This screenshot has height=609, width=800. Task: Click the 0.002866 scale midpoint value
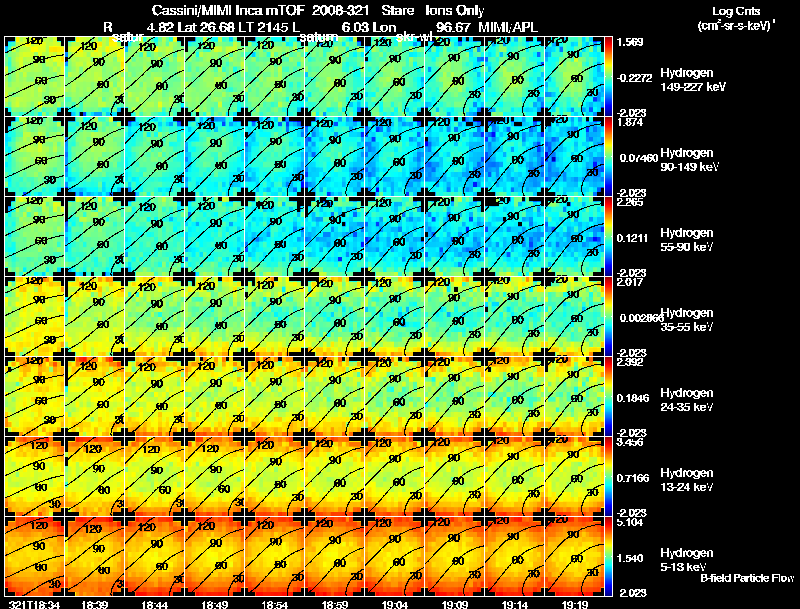tap(640, 318)
